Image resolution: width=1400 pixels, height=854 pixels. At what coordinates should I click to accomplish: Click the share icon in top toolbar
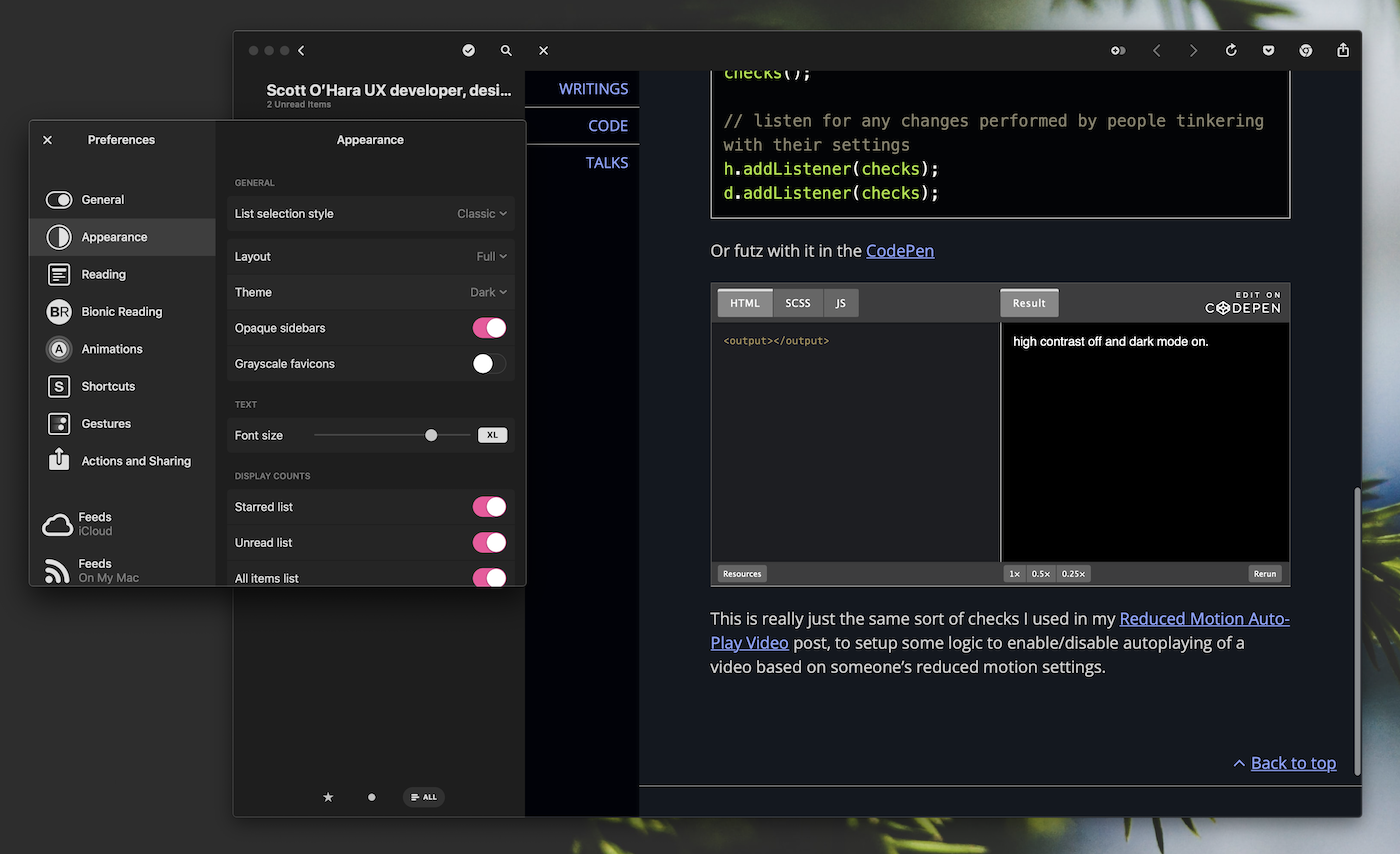coord(1343,50)
